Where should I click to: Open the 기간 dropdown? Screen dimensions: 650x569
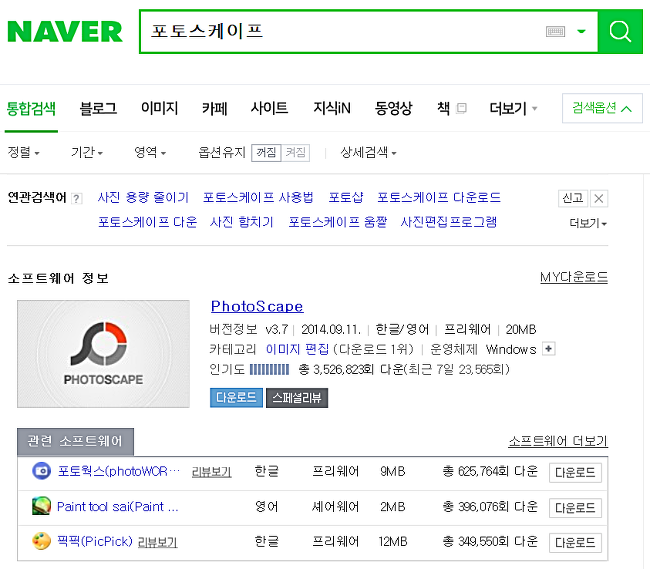point(87,153)
